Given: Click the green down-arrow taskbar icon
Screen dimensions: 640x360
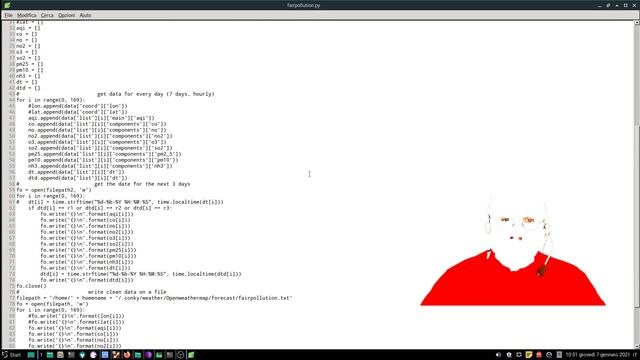Looking at the screenshot, I should click(82, 355).
